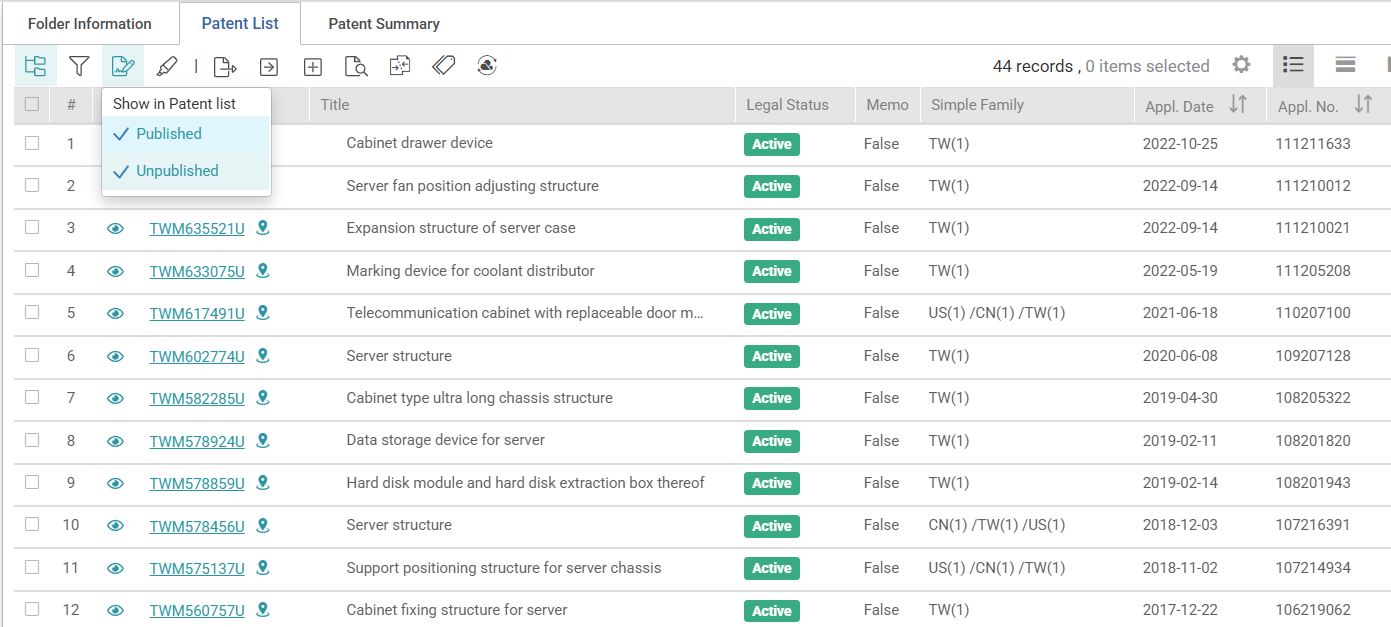Image resolution: width=1391 pixels, height=627 pixels.
Task: Sort by Appl. Date arrows
Action: (x=1238, y=104)
